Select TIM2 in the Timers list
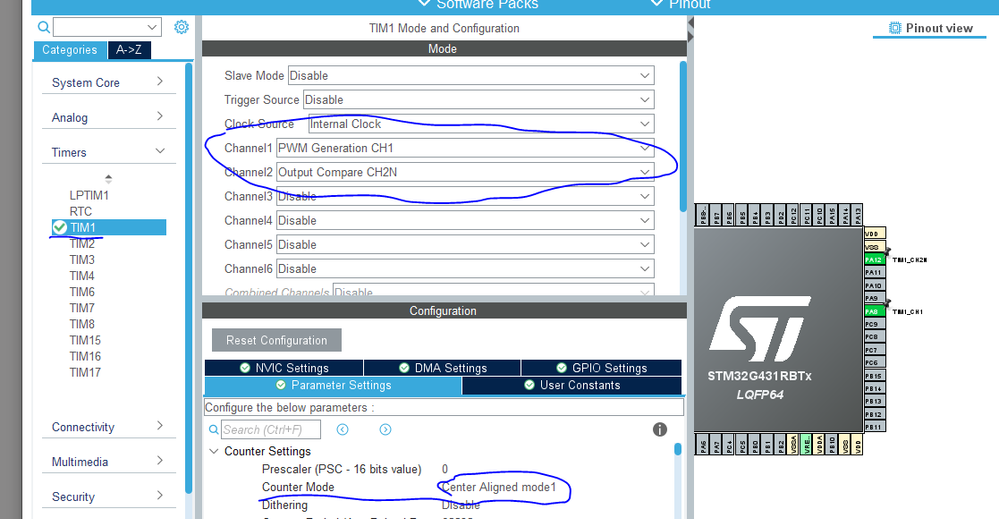Viewport: 999px width, 519px height. point(82,243)
